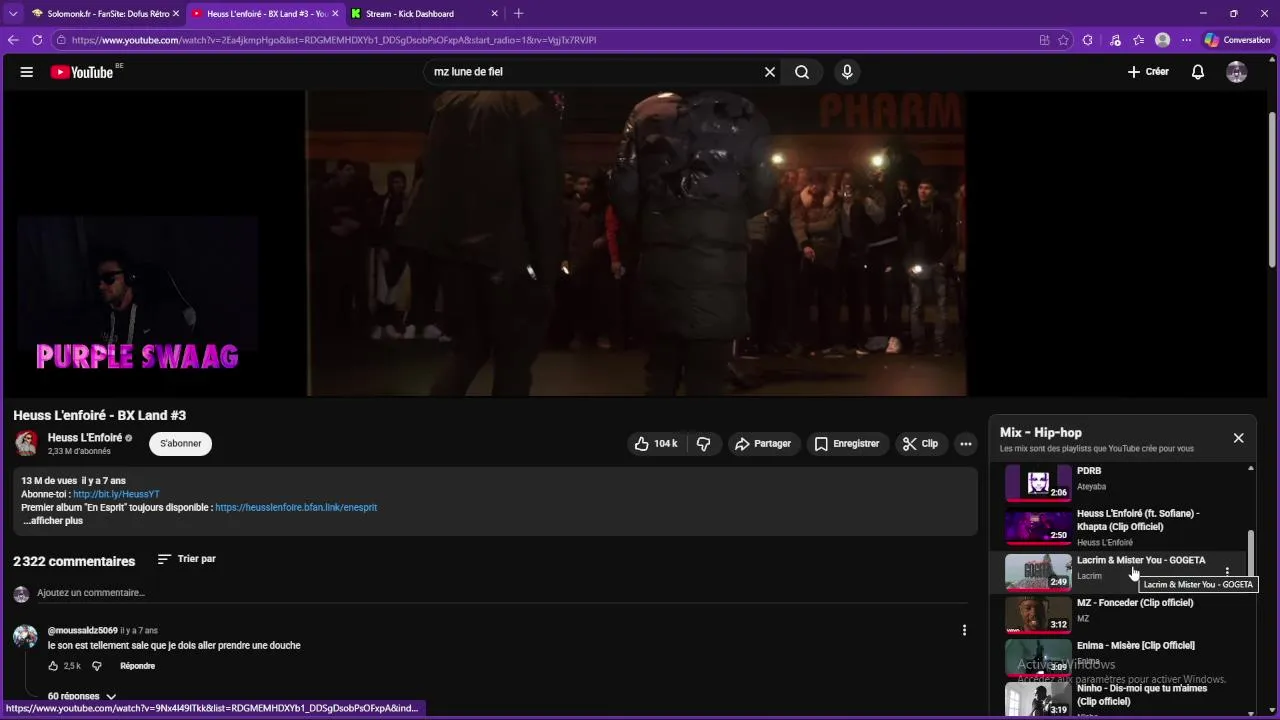Image resolution: width=1280 pixels, height=720 pixels.
Task: Open the browser profile avatar
Action: (1162, 40)
